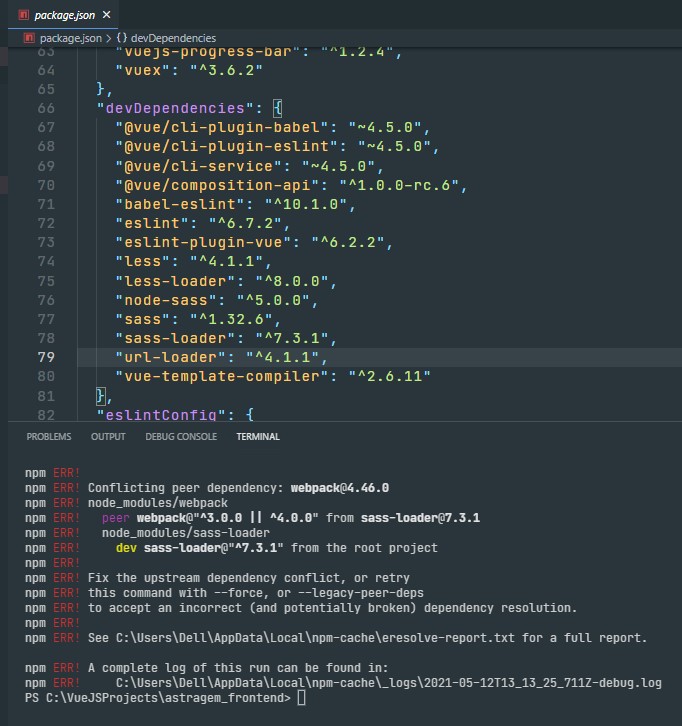
Task: Click "Fix the upstream dependency conflict" terminal line
Action: (249, 578)
